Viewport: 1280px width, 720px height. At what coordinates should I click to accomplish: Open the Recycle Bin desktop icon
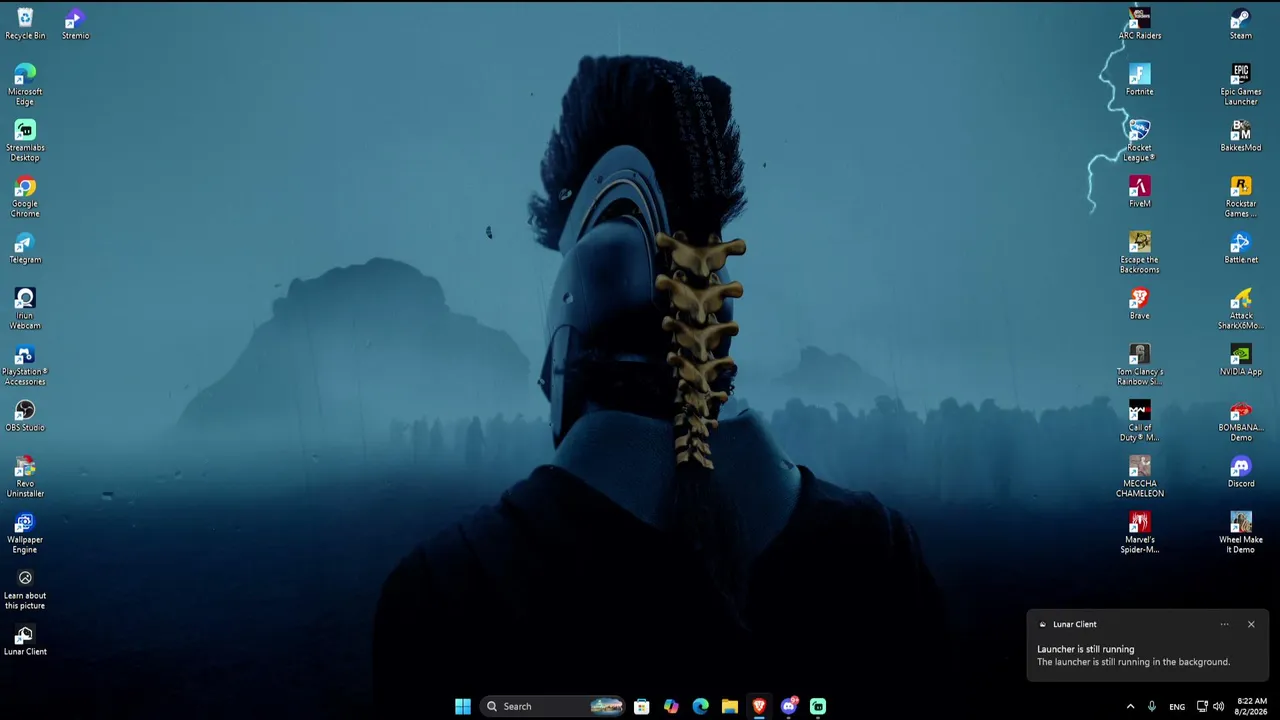(25, 24)
